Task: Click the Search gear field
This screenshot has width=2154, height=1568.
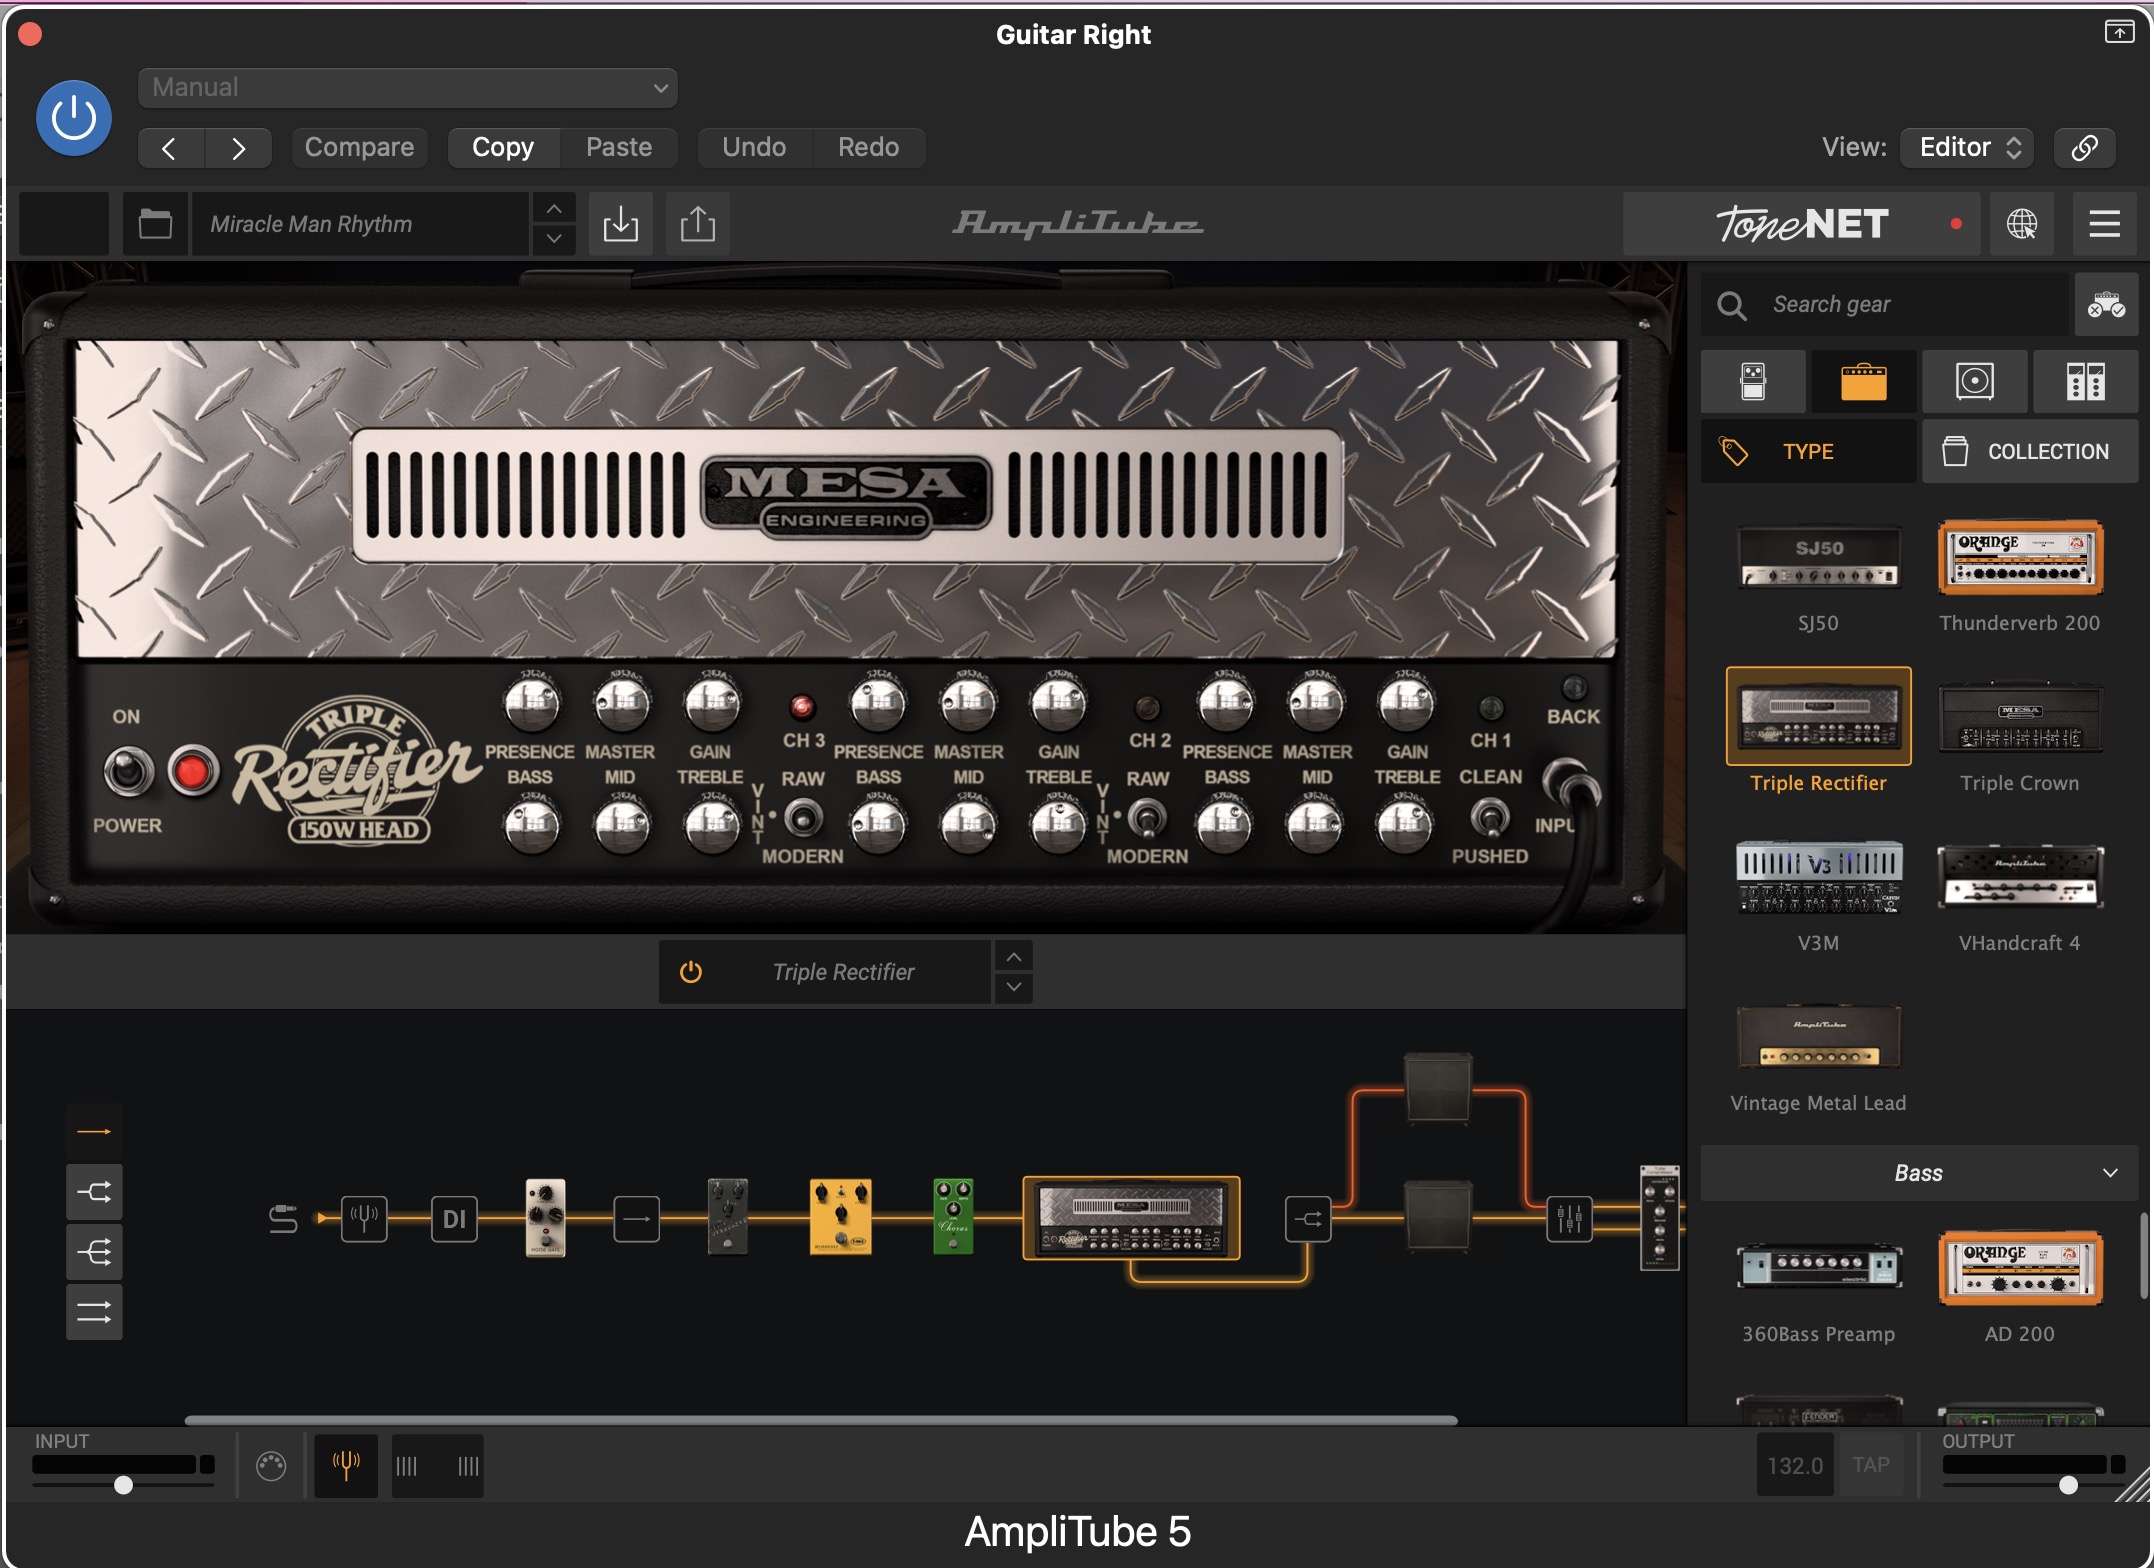Action: pos(1884,305)
